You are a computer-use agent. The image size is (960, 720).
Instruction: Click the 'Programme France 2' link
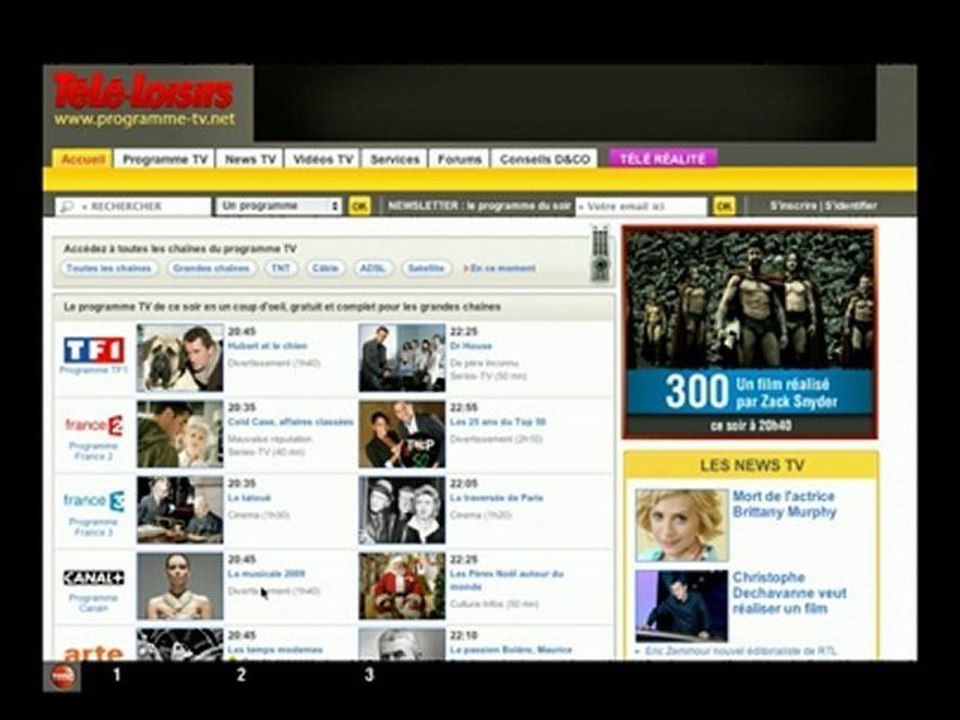94,451
